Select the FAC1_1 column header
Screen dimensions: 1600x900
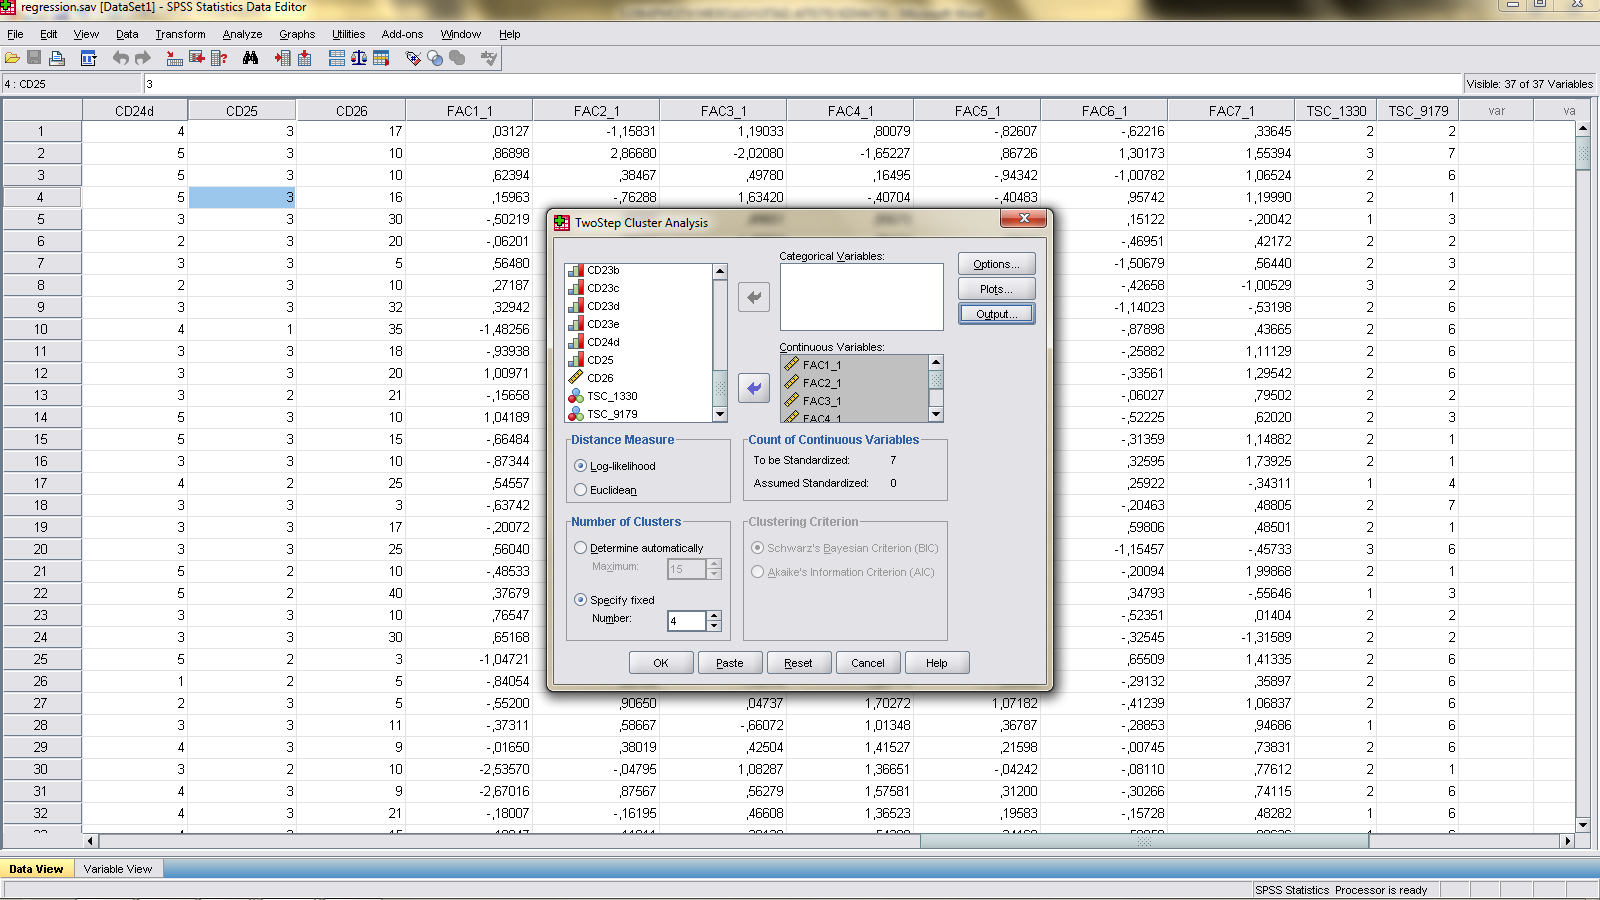pos(469,111)
